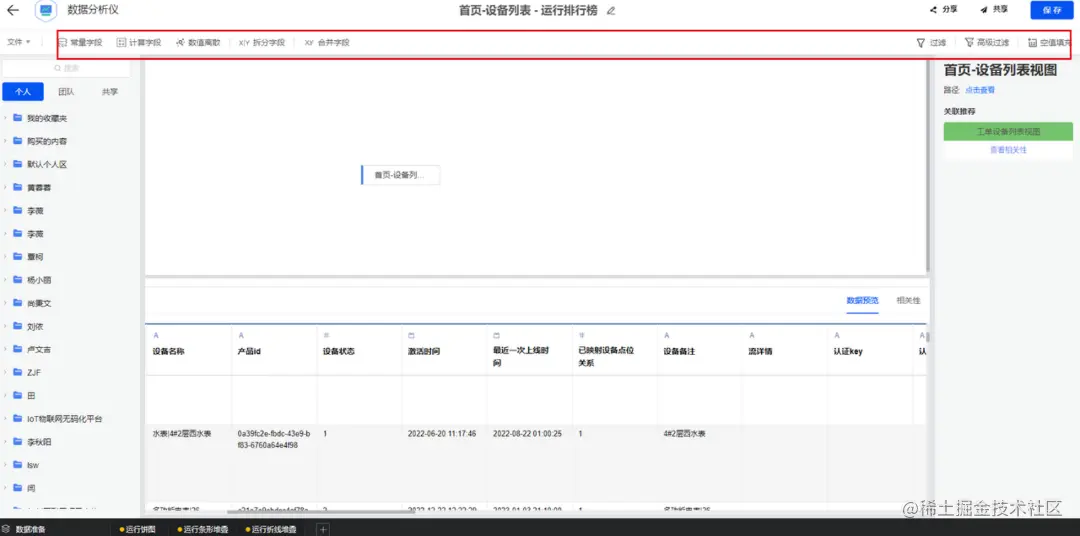Switch to the 团队 tab
Image resolution: width=1080 pixels, height=536 pixels.
(x=66, y=92)
